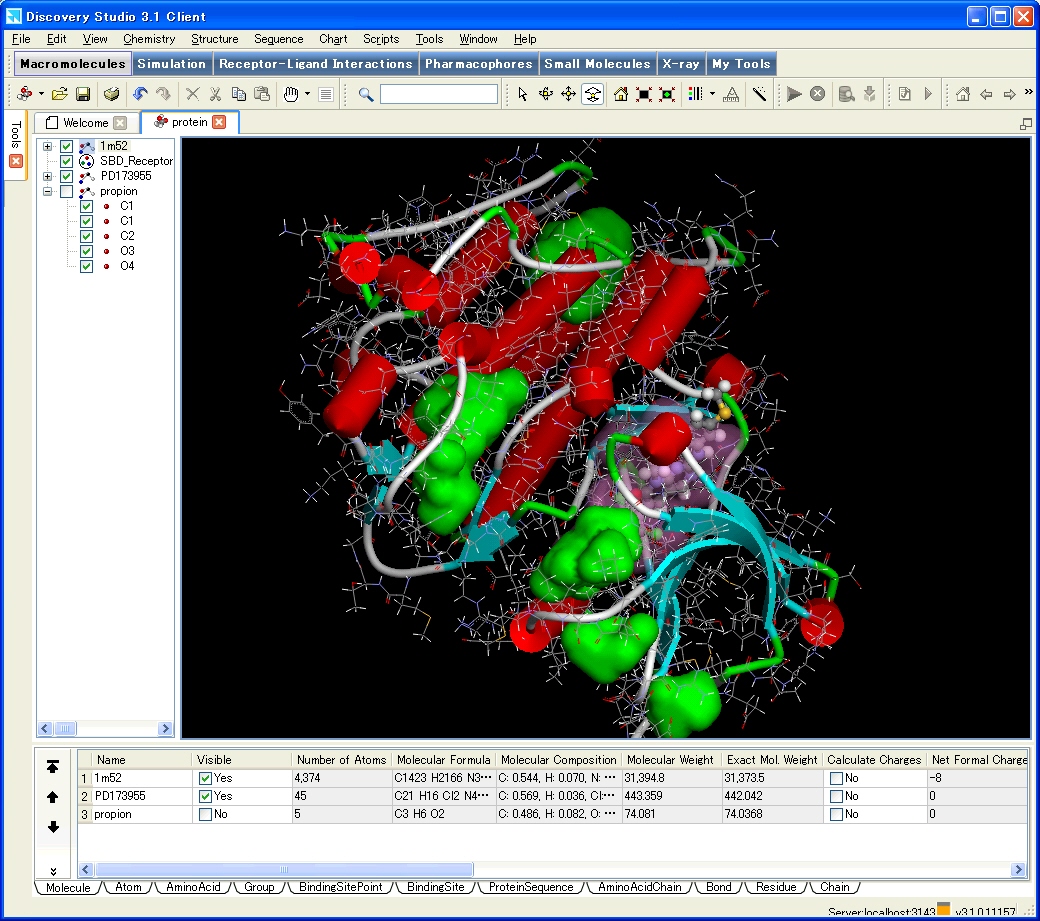Click the navigate back arrow icon
The width and height of the screenshot is (1040, 921).
tap(986, 94)
